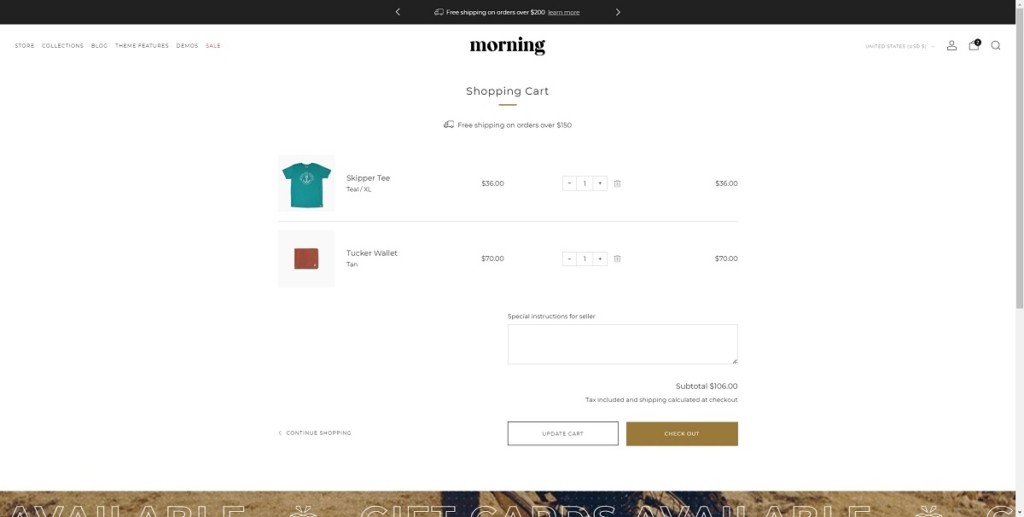The height and width of the screenshot is (517, 1024).
Task: Decrease Skipper Tee quantity with minus
Action: click(x=569, y=184)
